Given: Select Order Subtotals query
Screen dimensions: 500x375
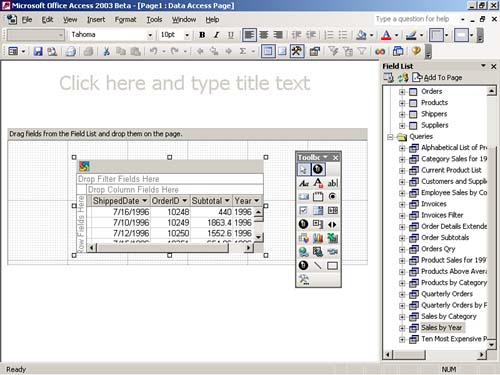Looking at the screenshot, I should [x=445, y=238].
